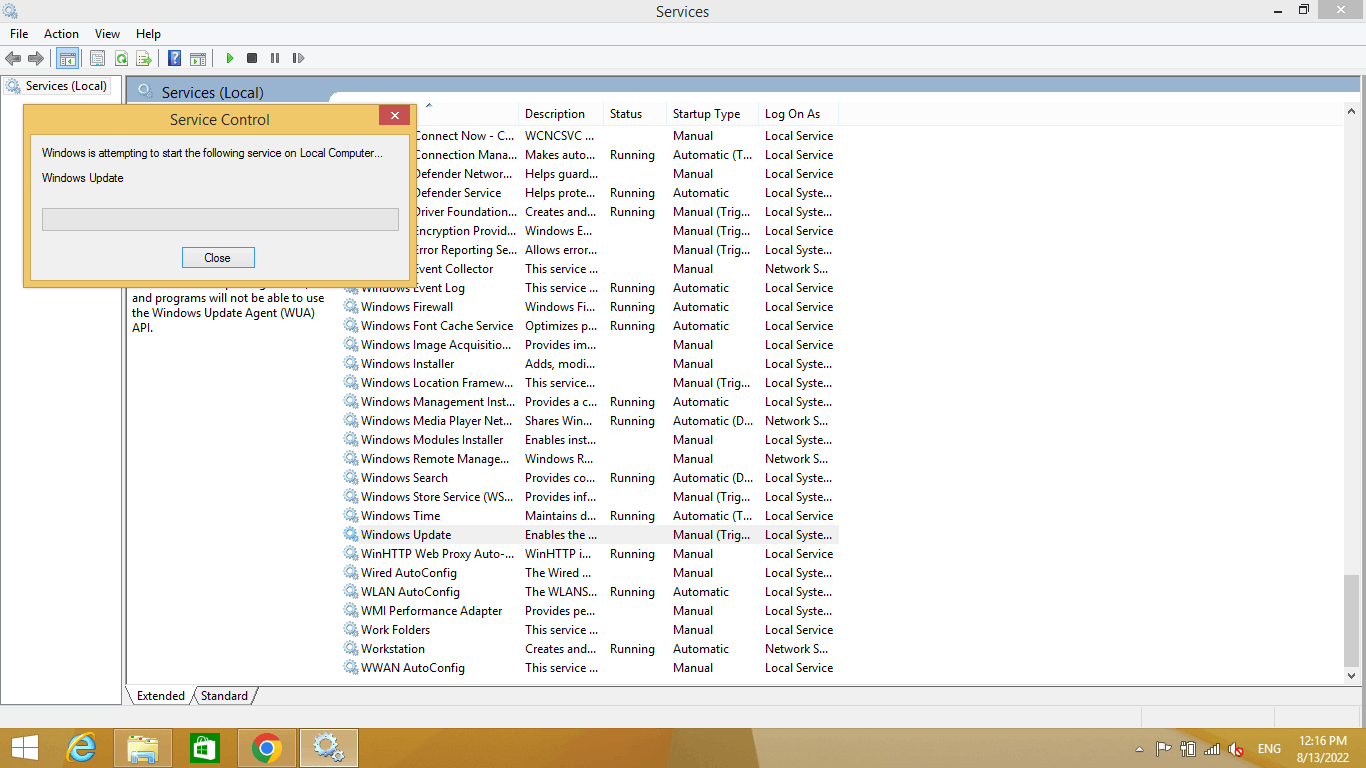
Task: Select Windows Media Player Network service
Action: point(590,421)
